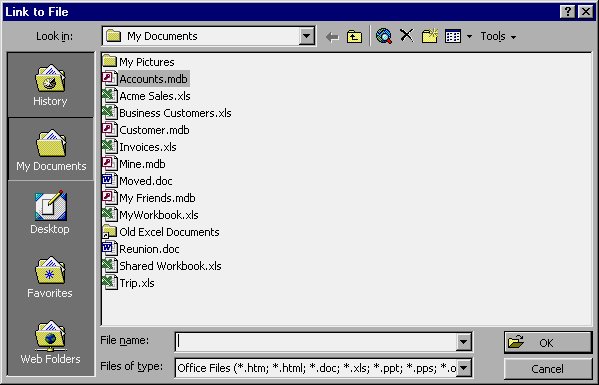Click in the File name field
This screenshot has height=385, width=599.
[x=316, y=341]
